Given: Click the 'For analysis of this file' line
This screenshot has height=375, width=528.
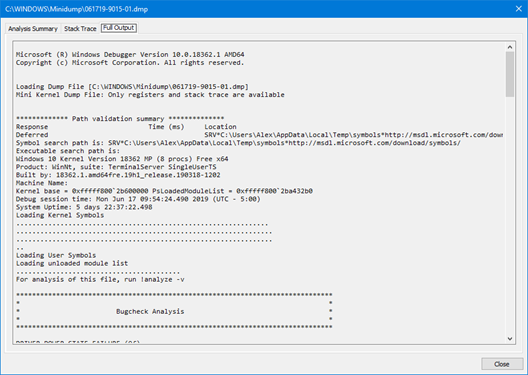Looking at the screenshot, I should [x=100, y=279].
